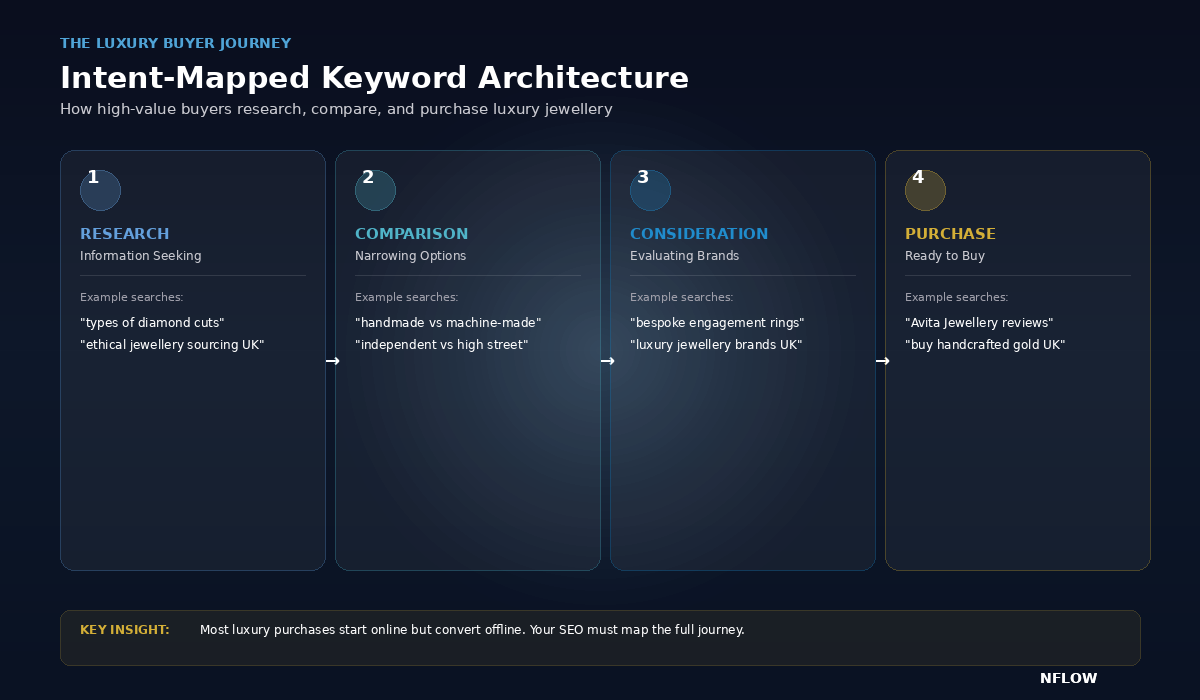Select the CONSIDERATION stage heading
This screenshot has width=1200, height=700.
699,234
